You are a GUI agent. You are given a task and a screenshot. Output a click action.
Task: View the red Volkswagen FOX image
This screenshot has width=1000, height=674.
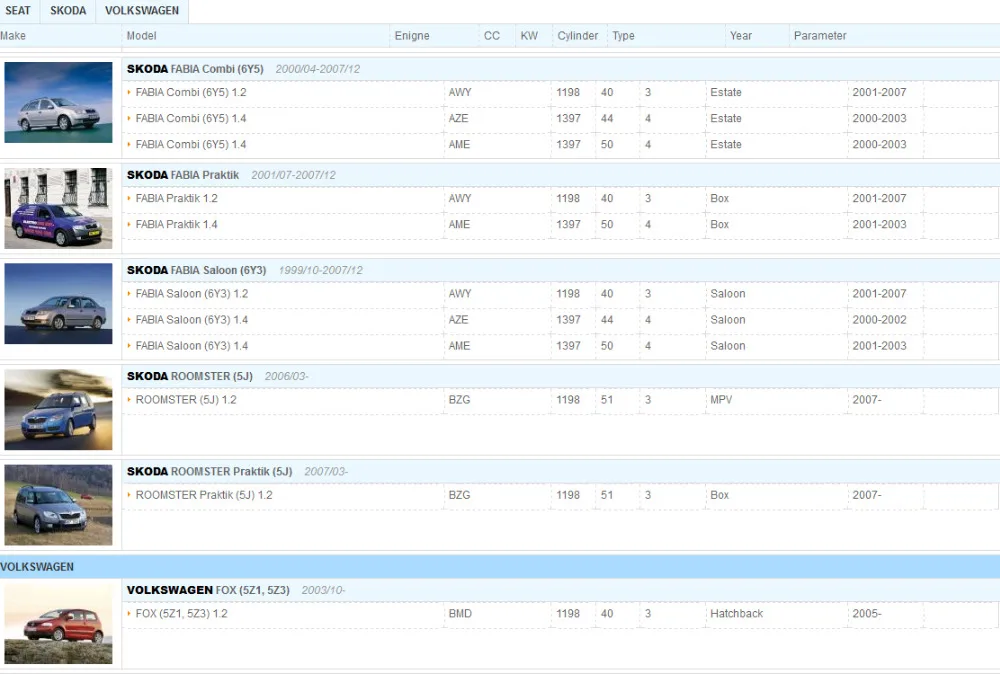pos(58,624)
